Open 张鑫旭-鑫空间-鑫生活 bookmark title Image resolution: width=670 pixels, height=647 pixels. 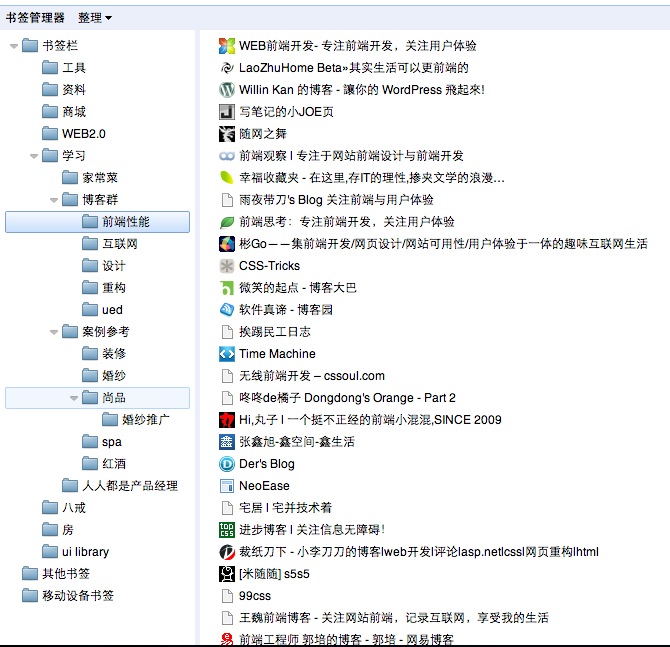(297, 442)
